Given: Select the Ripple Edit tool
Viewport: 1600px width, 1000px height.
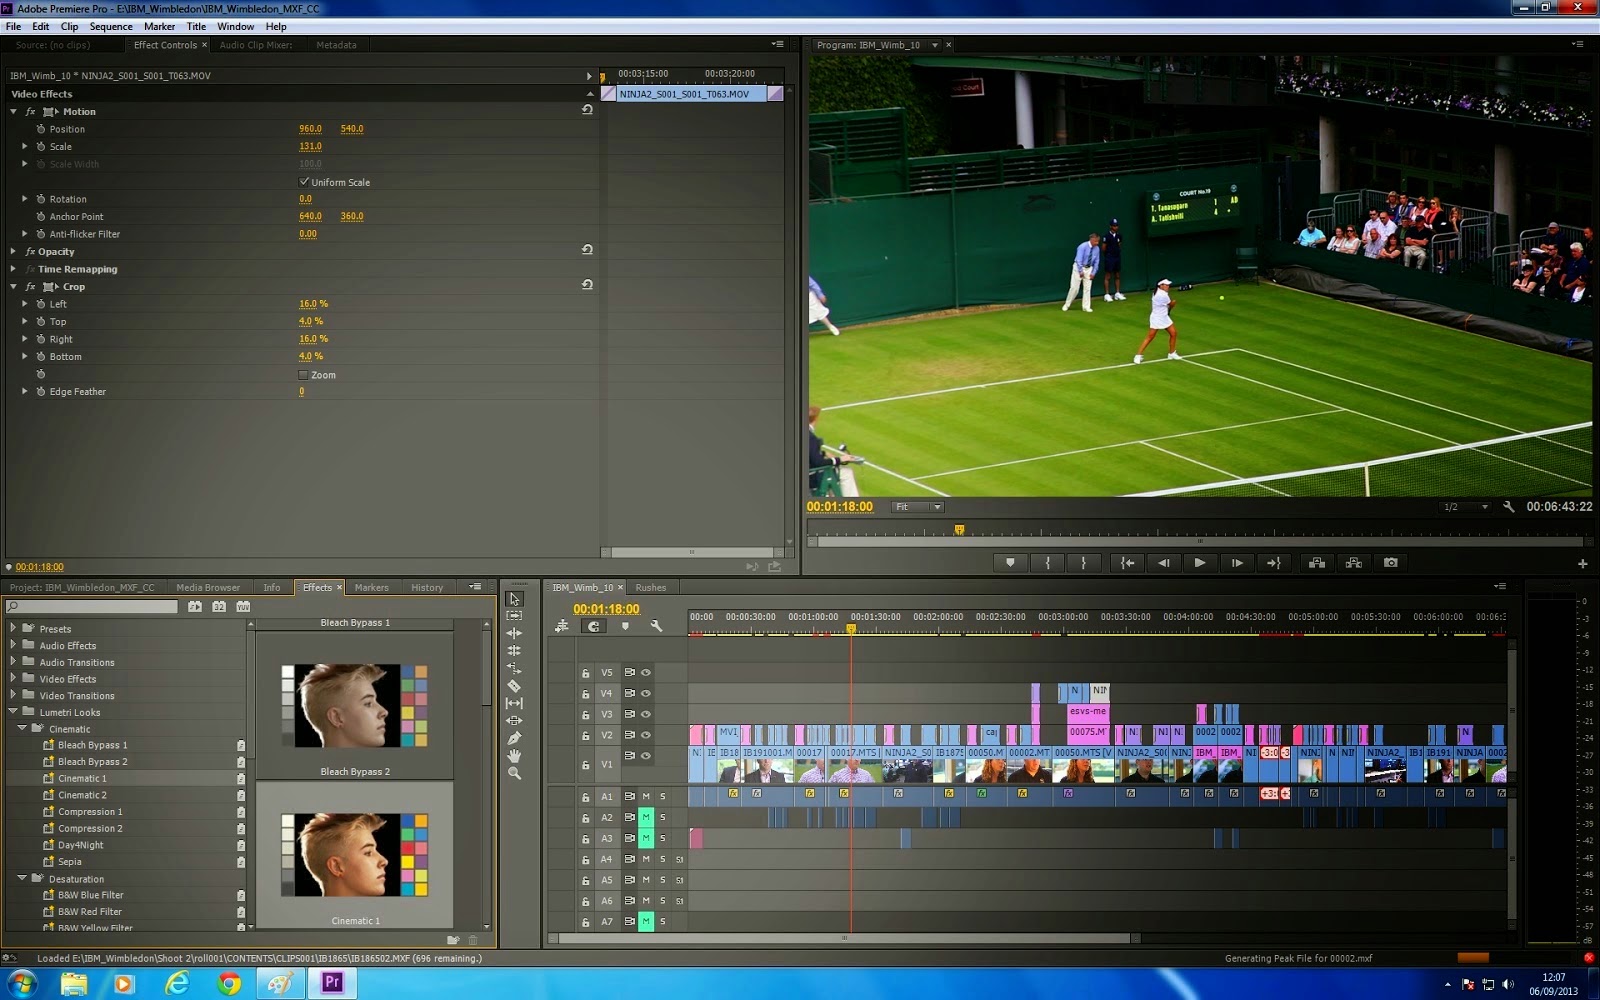Looking at the screenshot, I should tap(514, 633).
